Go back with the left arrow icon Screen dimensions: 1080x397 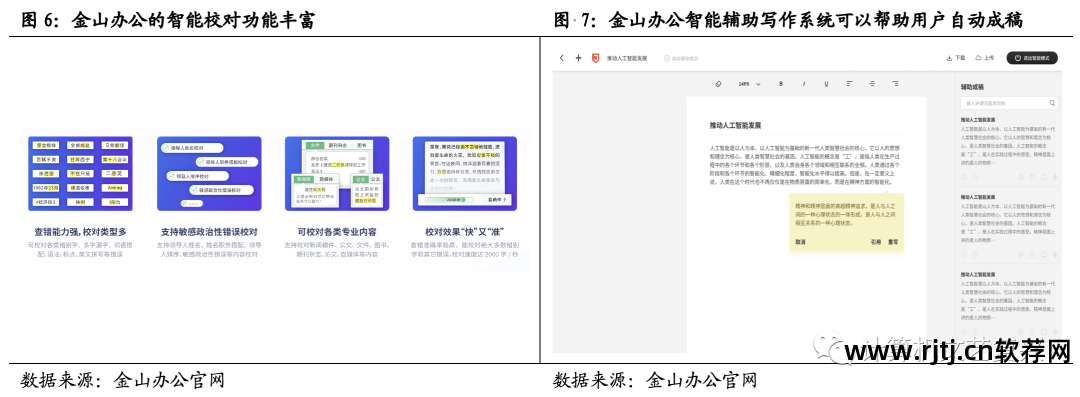(561, 59)
